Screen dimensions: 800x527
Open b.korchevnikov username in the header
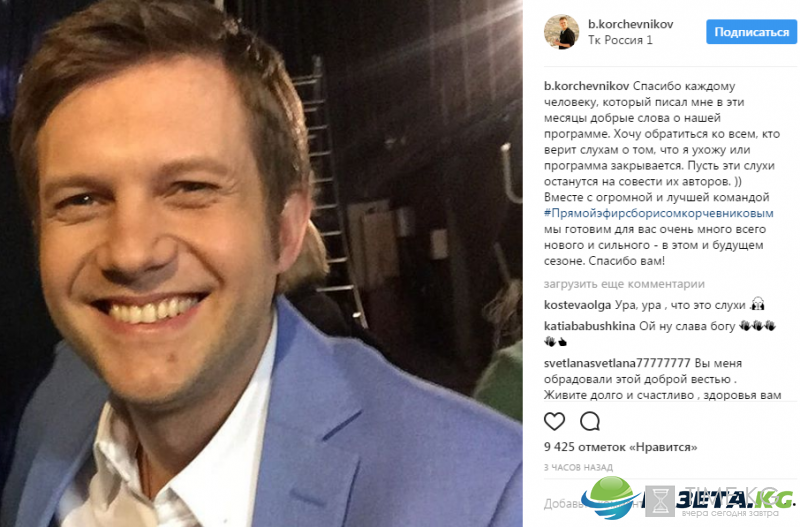[631, 24]
